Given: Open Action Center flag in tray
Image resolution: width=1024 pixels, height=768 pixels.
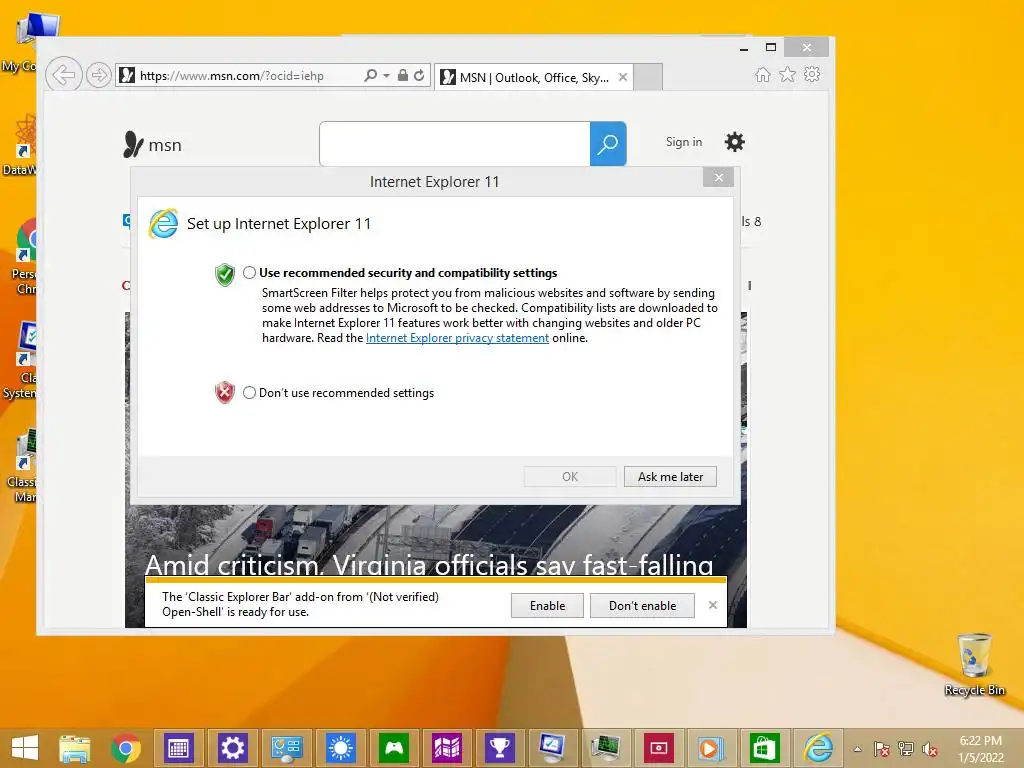Looking at the screenshot, I should pos(881,749).
